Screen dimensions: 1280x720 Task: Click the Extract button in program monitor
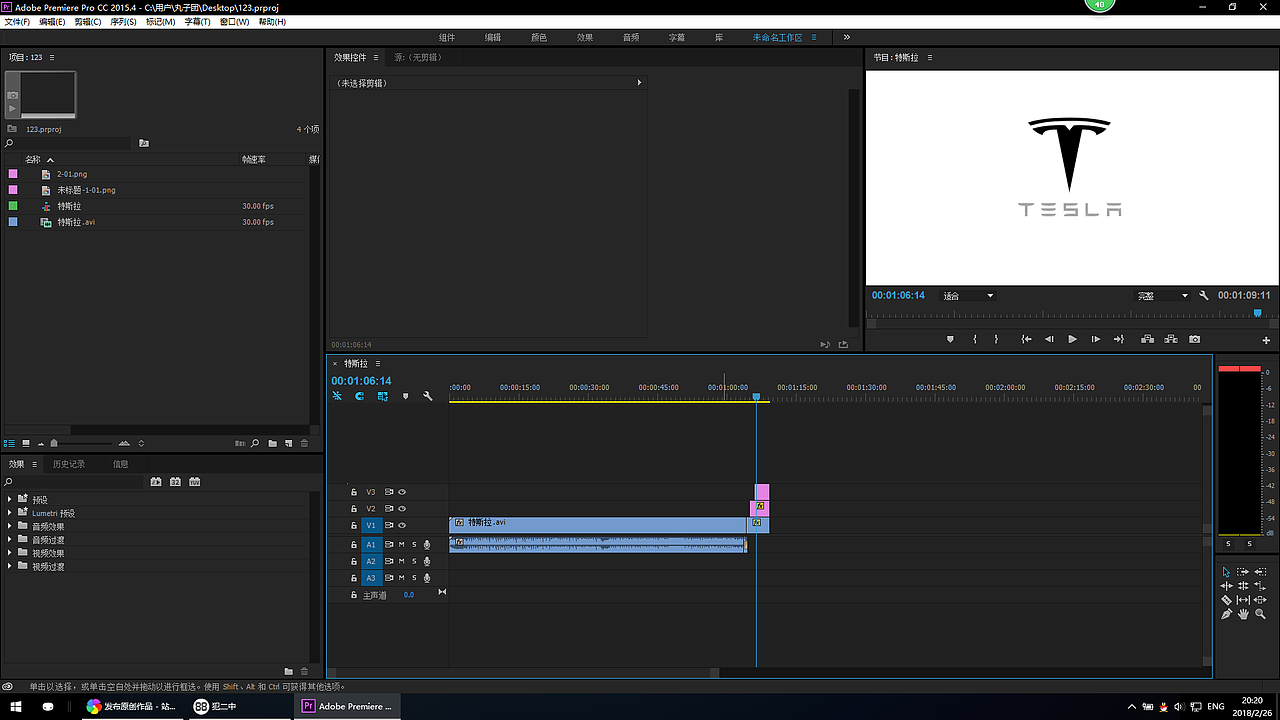pyautogui.click(x=1171, y=339)
